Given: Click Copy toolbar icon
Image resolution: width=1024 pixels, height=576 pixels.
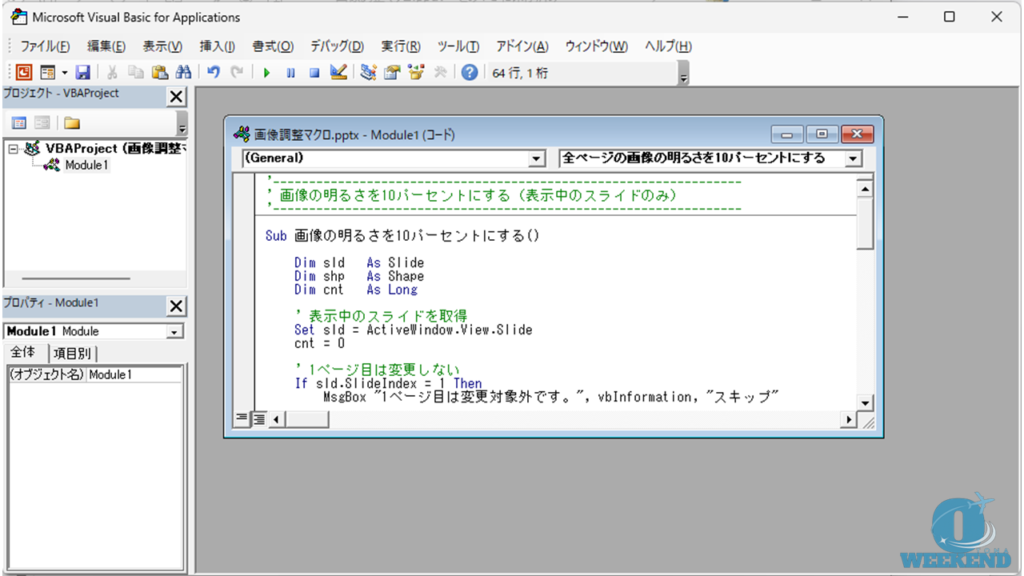Looking at the screenshot, I should [135, 72].
